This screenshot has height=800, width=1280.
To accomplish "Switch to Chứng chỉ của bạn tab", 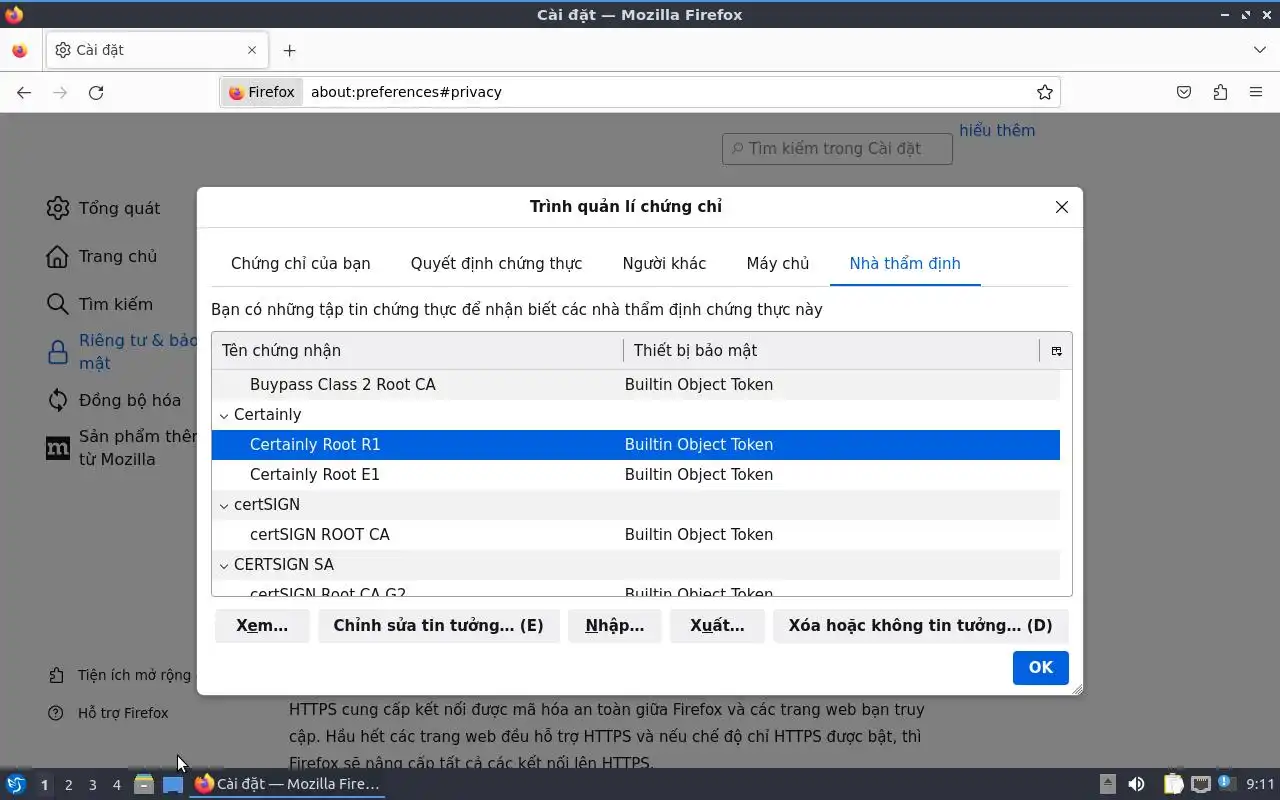I will [300, 264].
